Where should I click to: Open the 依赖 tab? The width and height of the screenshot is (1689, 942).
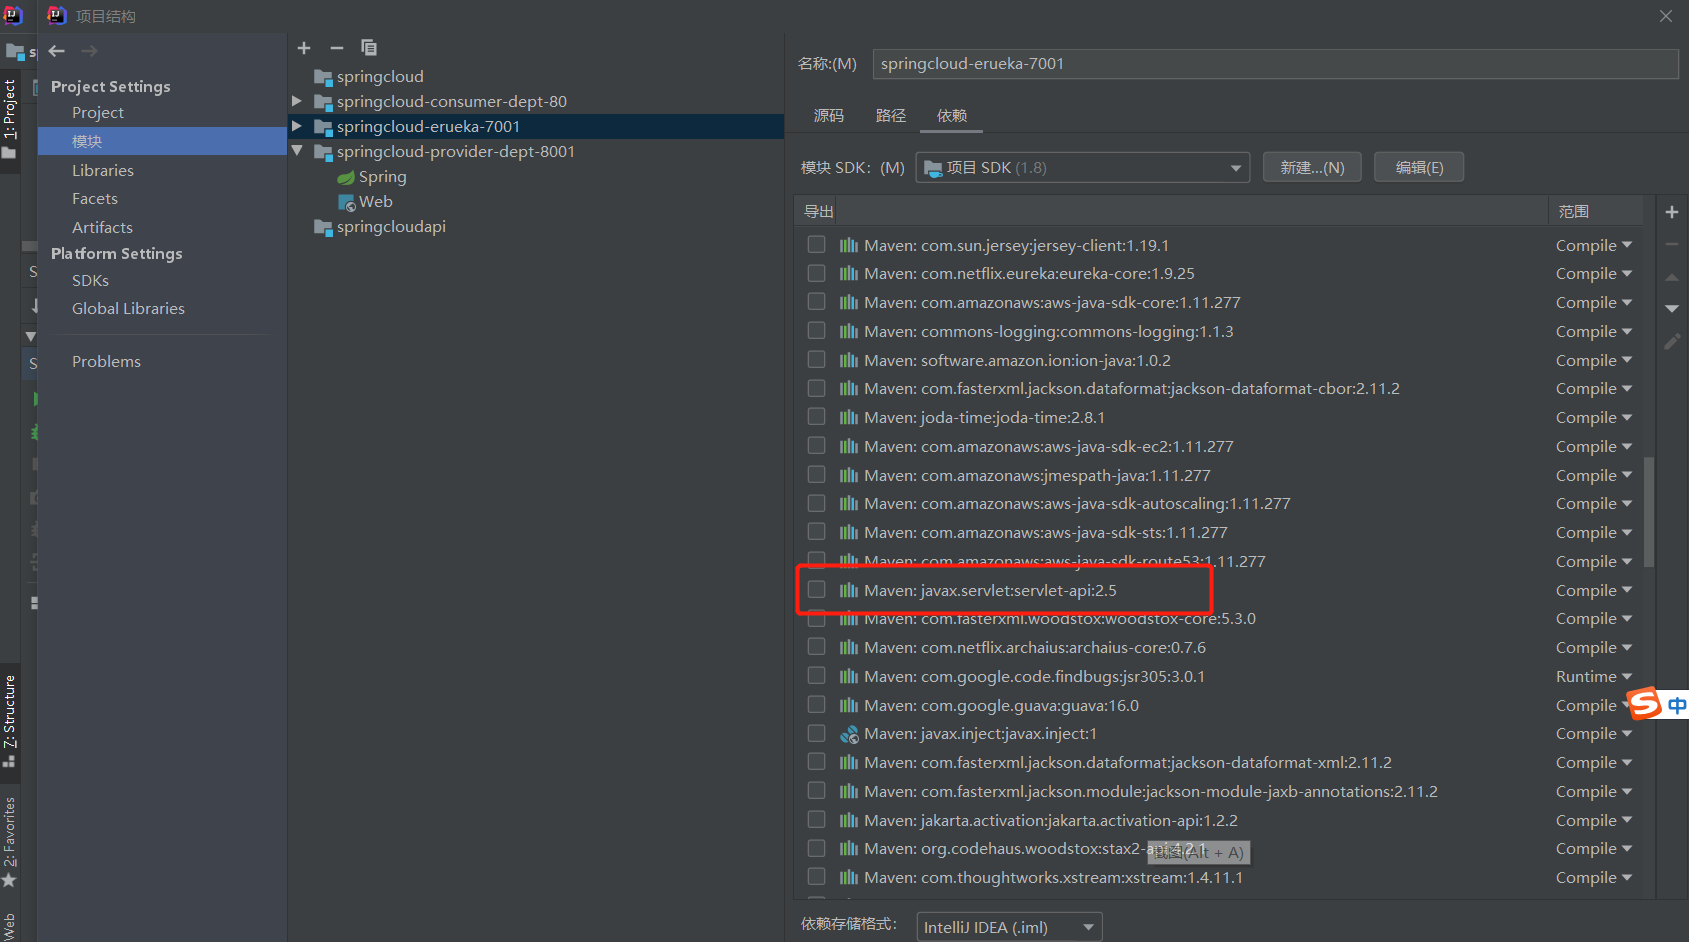(x=950, y=116)
